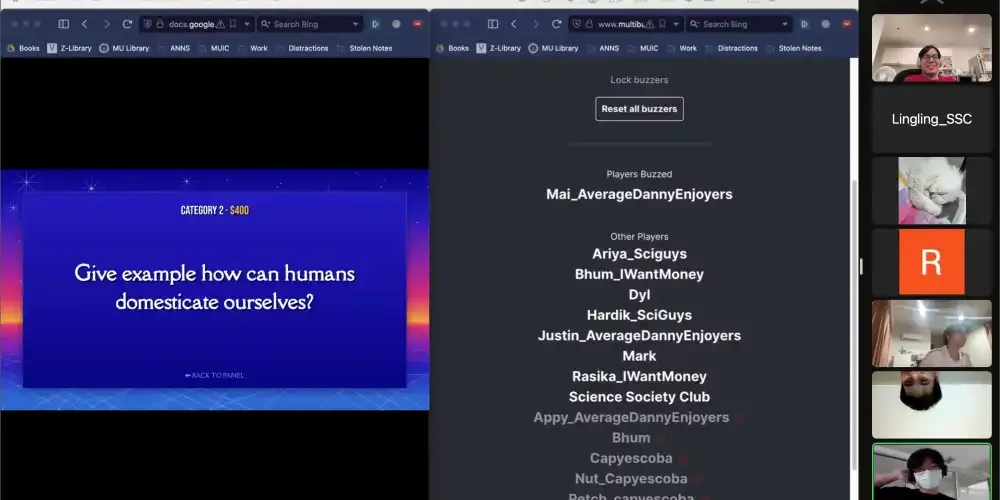Reload the docs.google page in left window
Image resolution: width=1000 pixels, height=500 pixels.
(x=127, y=24)
